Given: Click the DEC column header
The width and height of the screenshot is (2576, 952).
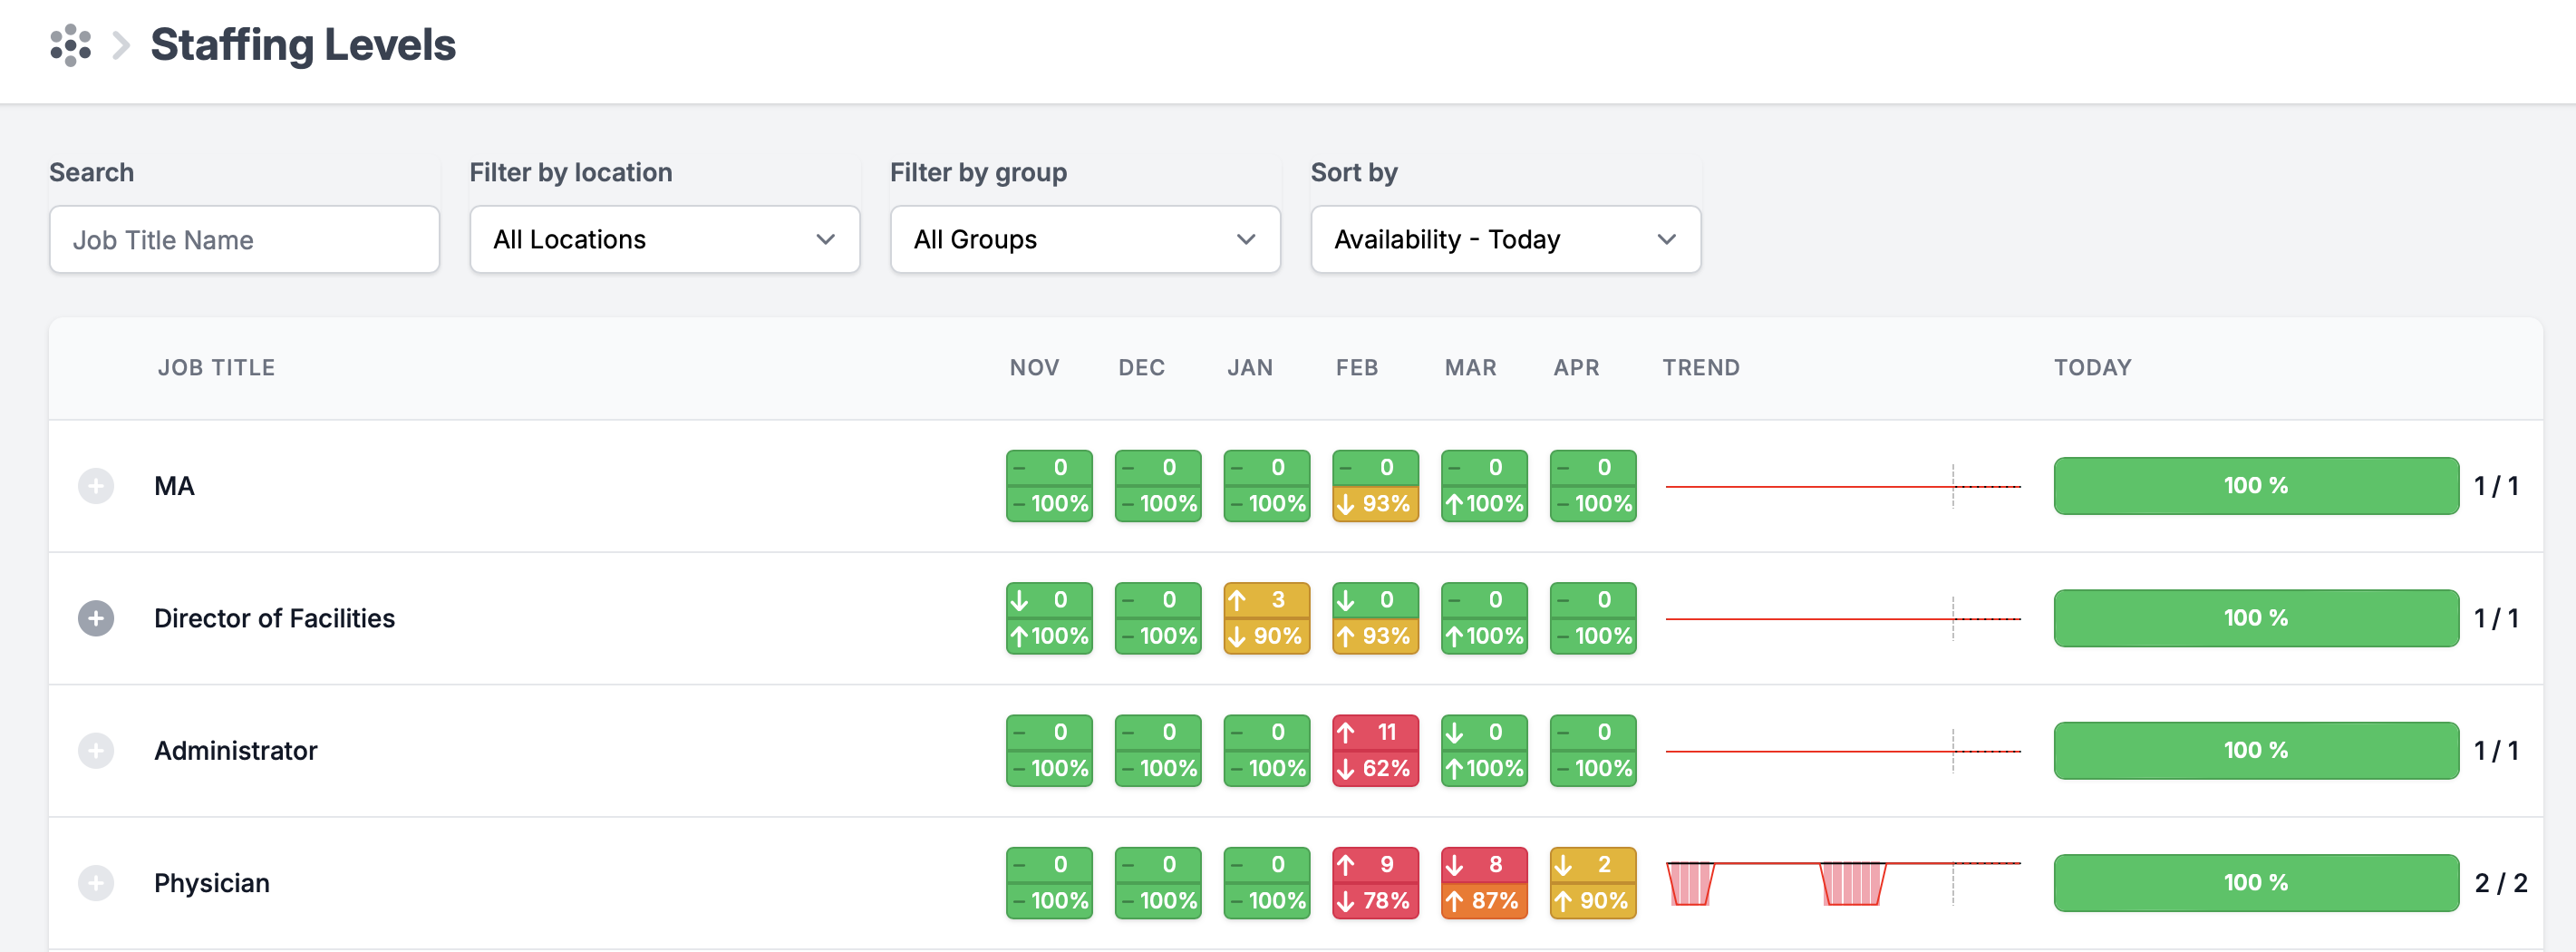Looking at the screenshot, I should [x=1141, y=368].
